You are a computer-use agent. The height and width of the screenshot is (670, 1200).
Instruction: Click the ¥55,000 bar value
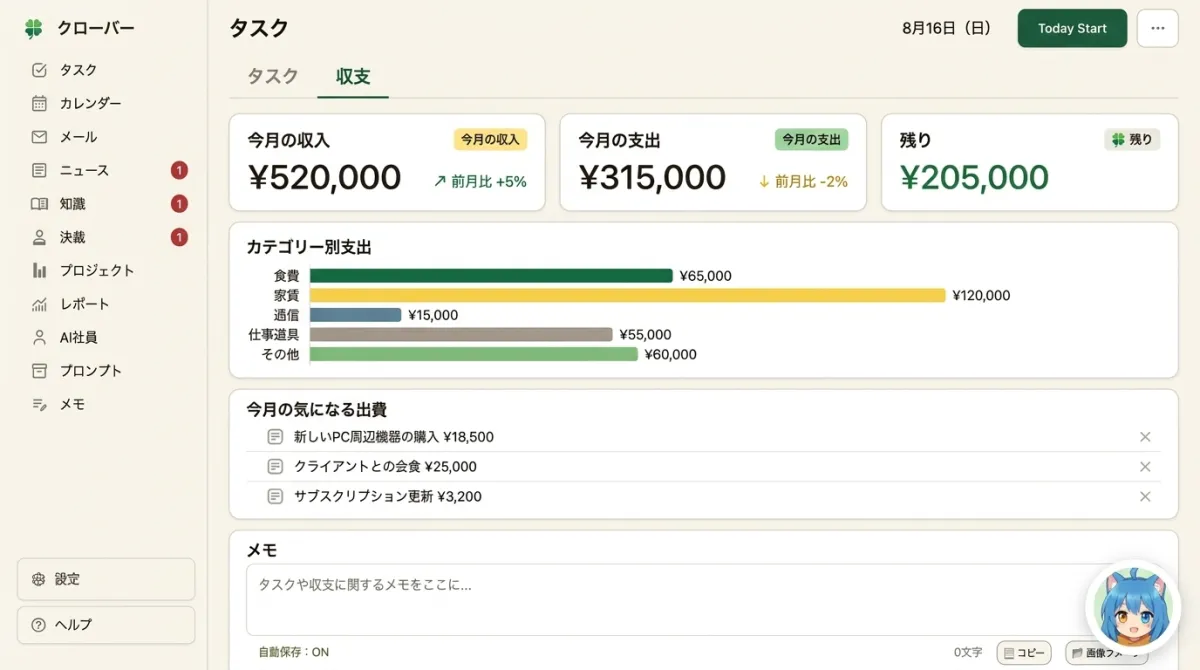(x=645, y=335)
